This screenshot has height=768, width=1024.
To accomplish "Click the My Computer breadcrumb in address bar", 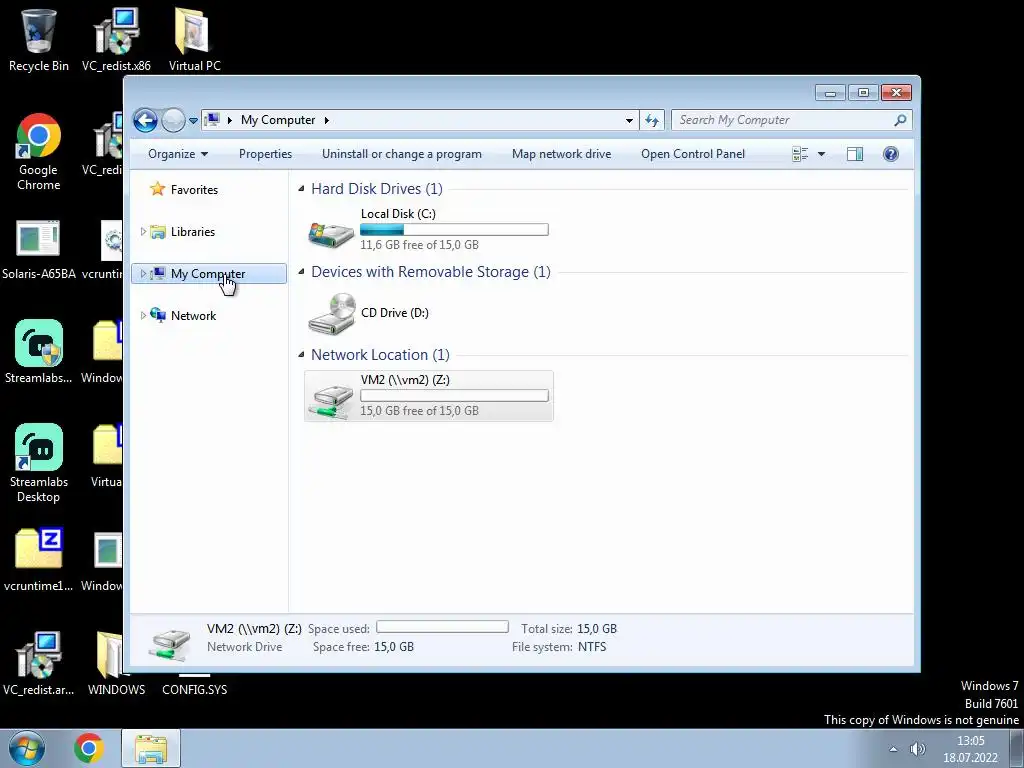I will (x=278, y=120).
